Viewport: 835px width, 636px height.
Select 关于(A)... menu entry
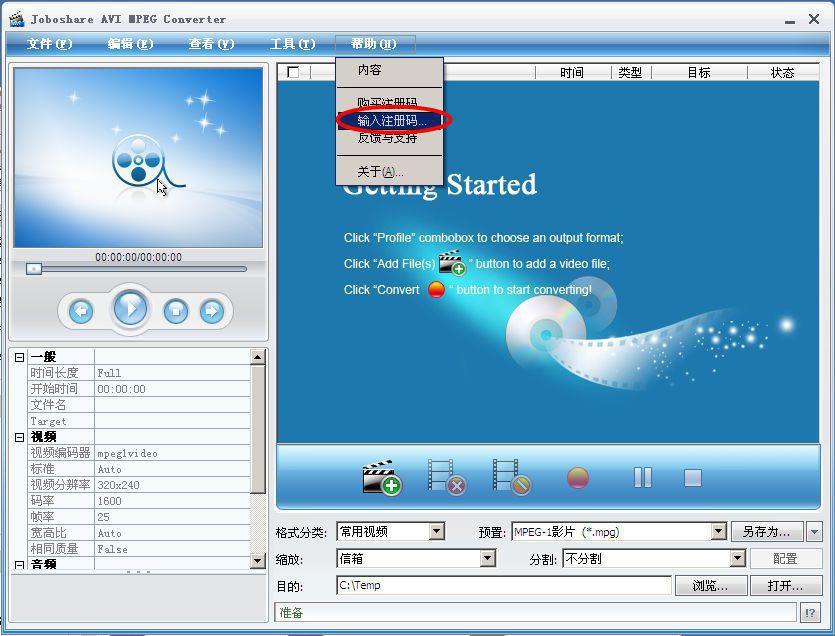point(390,172)
